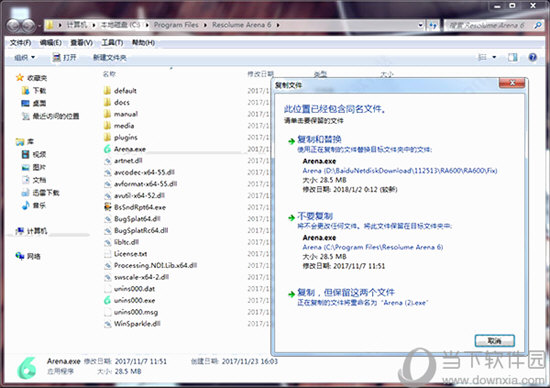Open the File (文件) menu
Viewport: 550px width, 388px height.
click(20, 43)
